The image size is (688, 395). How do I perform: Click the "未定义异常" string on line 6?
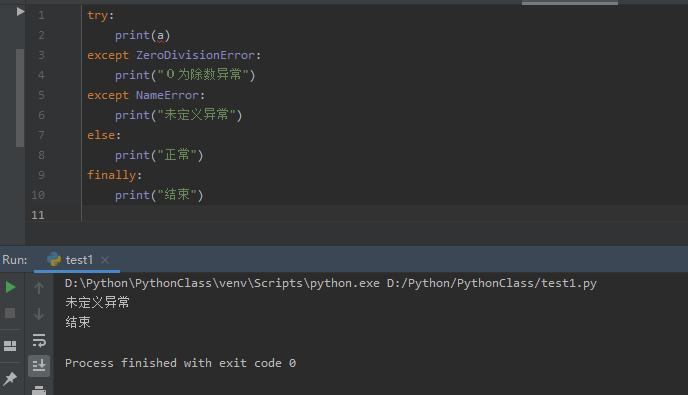click(197, 115)
